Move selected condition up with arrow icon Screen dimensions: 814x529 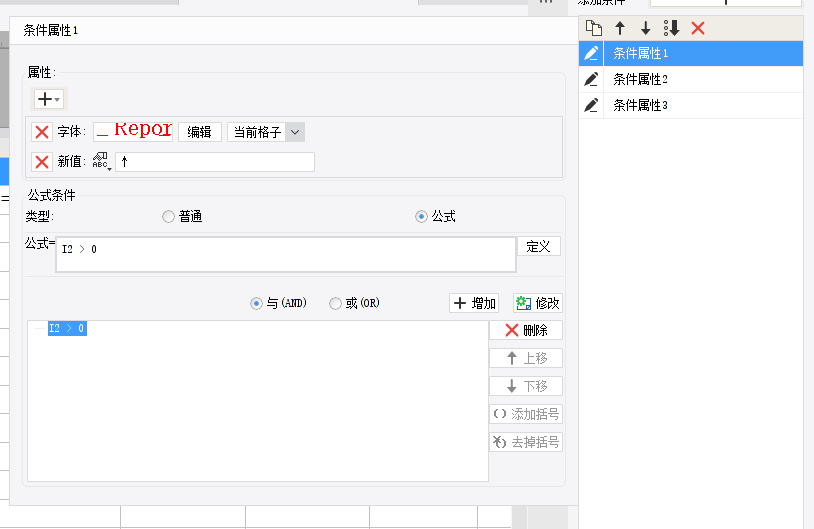[x=620, y=28]
